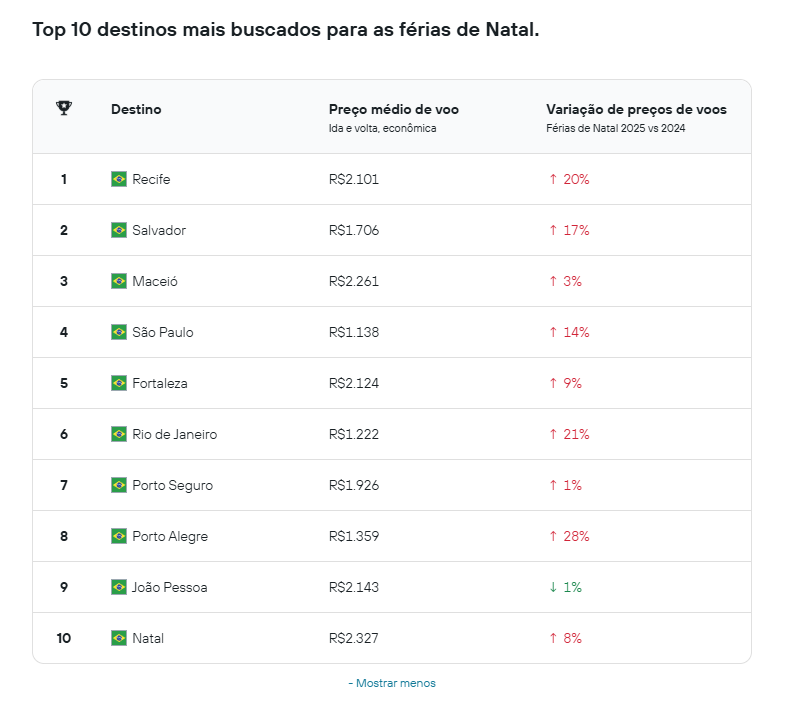
Task: Click the trophy icon in table header
Action: [64, 108]
